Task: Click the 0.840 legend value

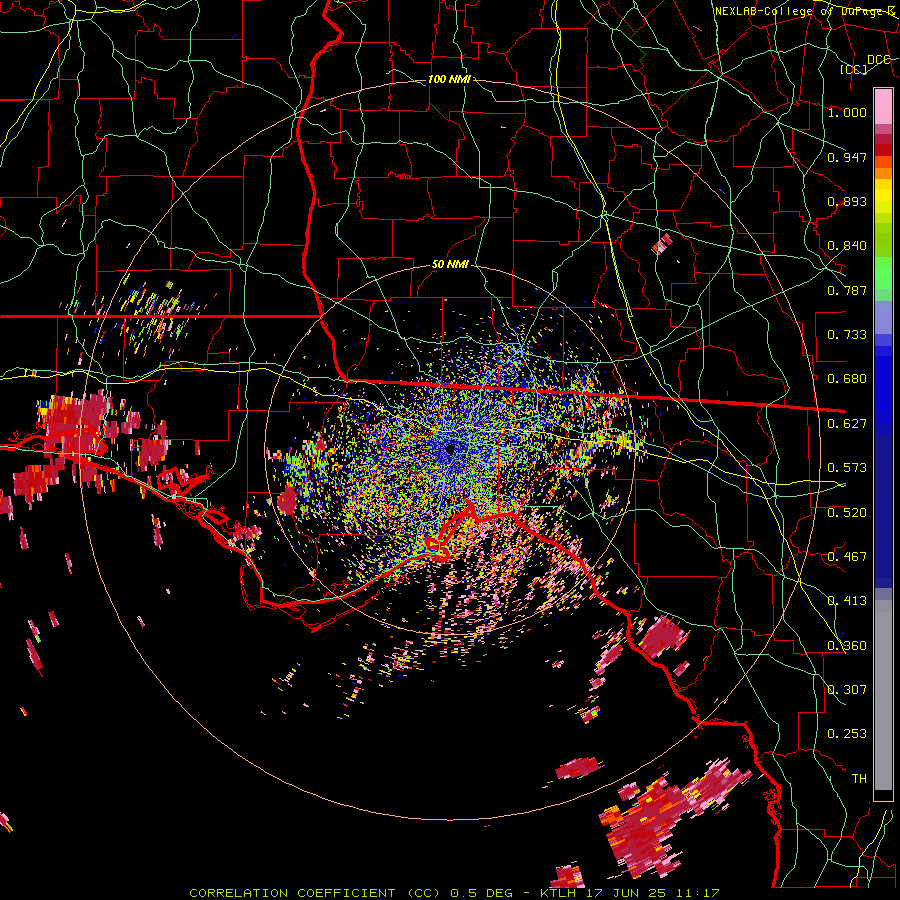Action: click(847, 246)
